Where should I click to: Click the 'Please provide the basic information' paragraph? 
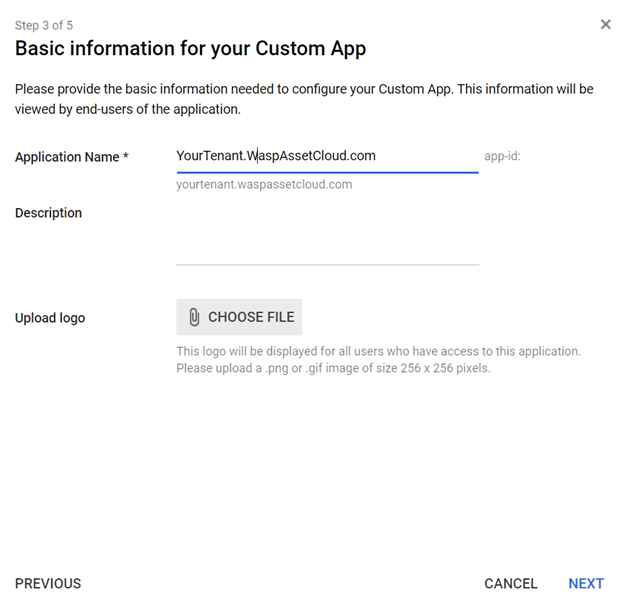click(x=304, y=89)
